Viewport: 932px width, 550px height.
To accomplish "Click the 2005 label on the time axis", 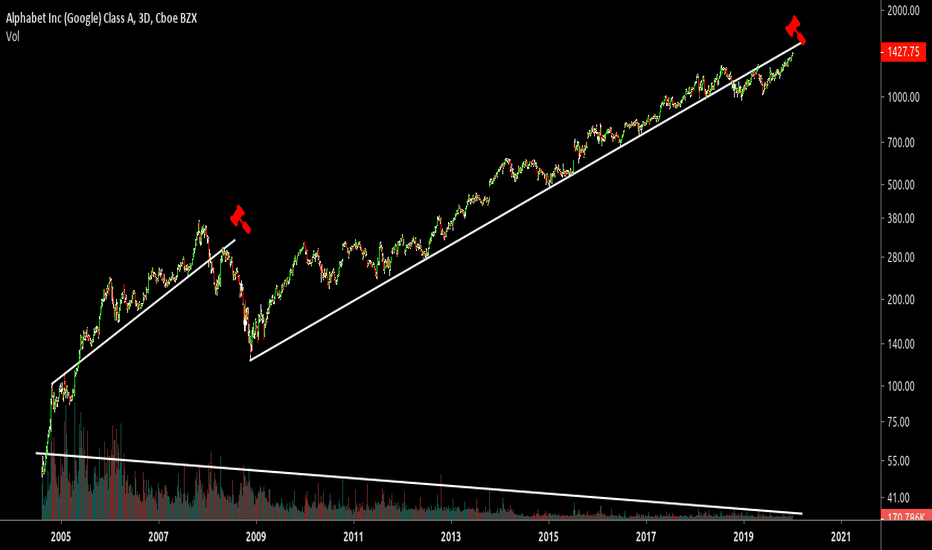I will click(x=61, y=537).
